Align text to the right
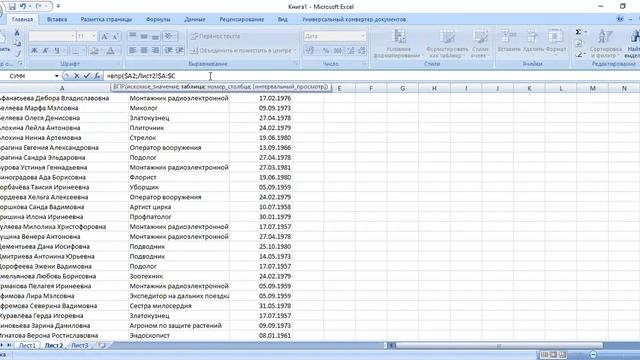Image resolution: width=640 pixels, height=360 pixels. click(x=156, y=51)
